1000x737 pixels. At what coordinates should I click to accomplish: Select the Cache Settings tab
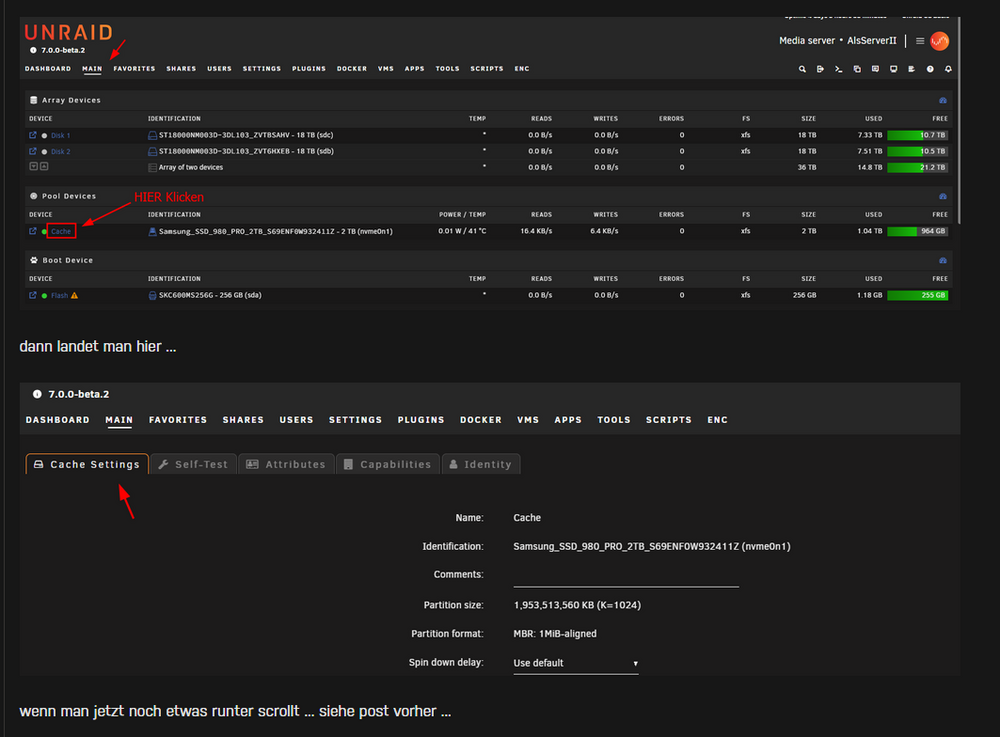click(87, 464)
